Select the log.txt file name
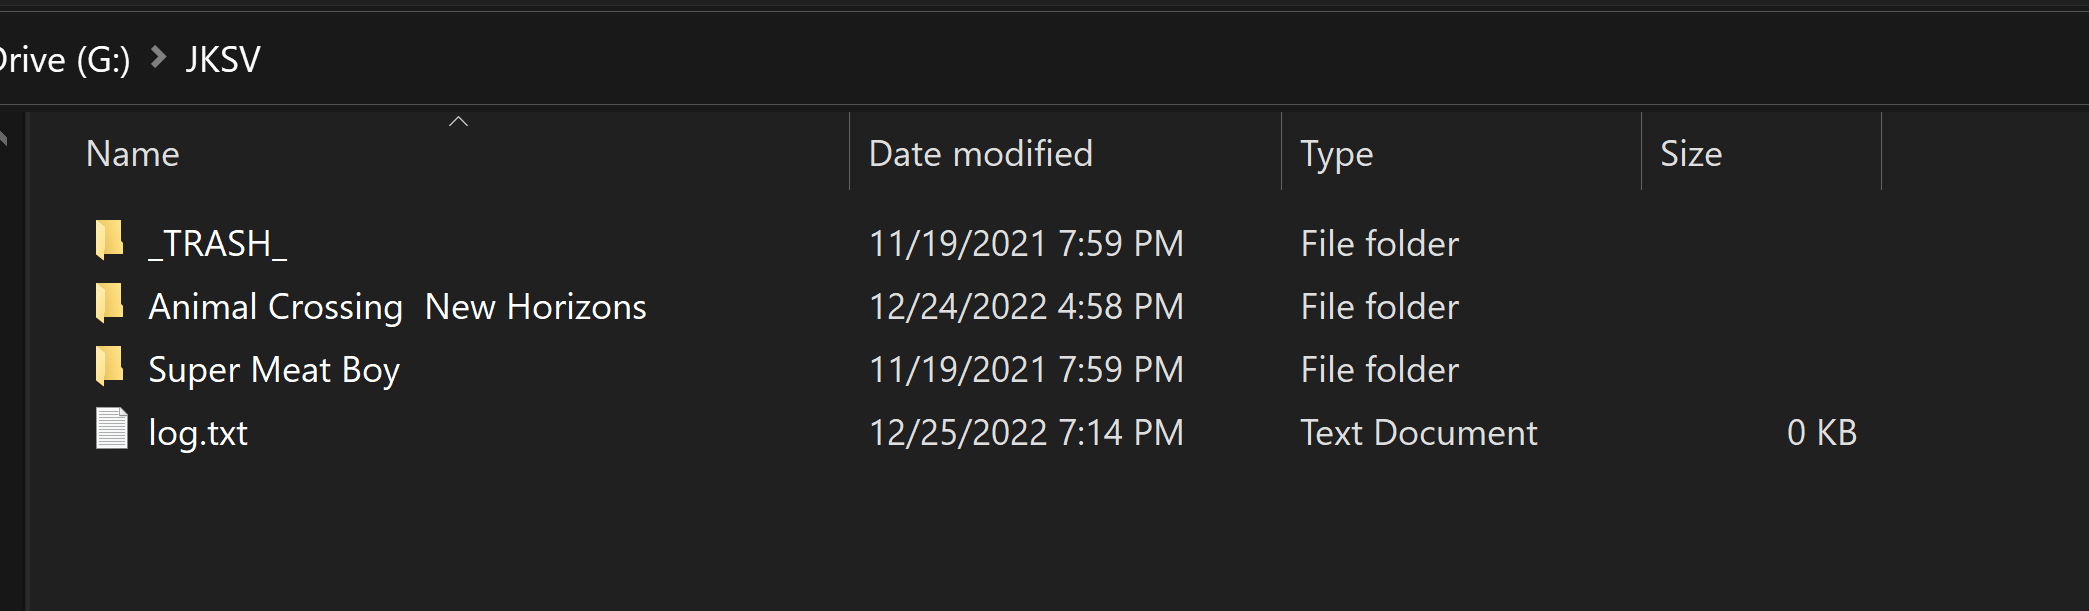This screenshot has width=2089, height=611. [x=198, y=433]
